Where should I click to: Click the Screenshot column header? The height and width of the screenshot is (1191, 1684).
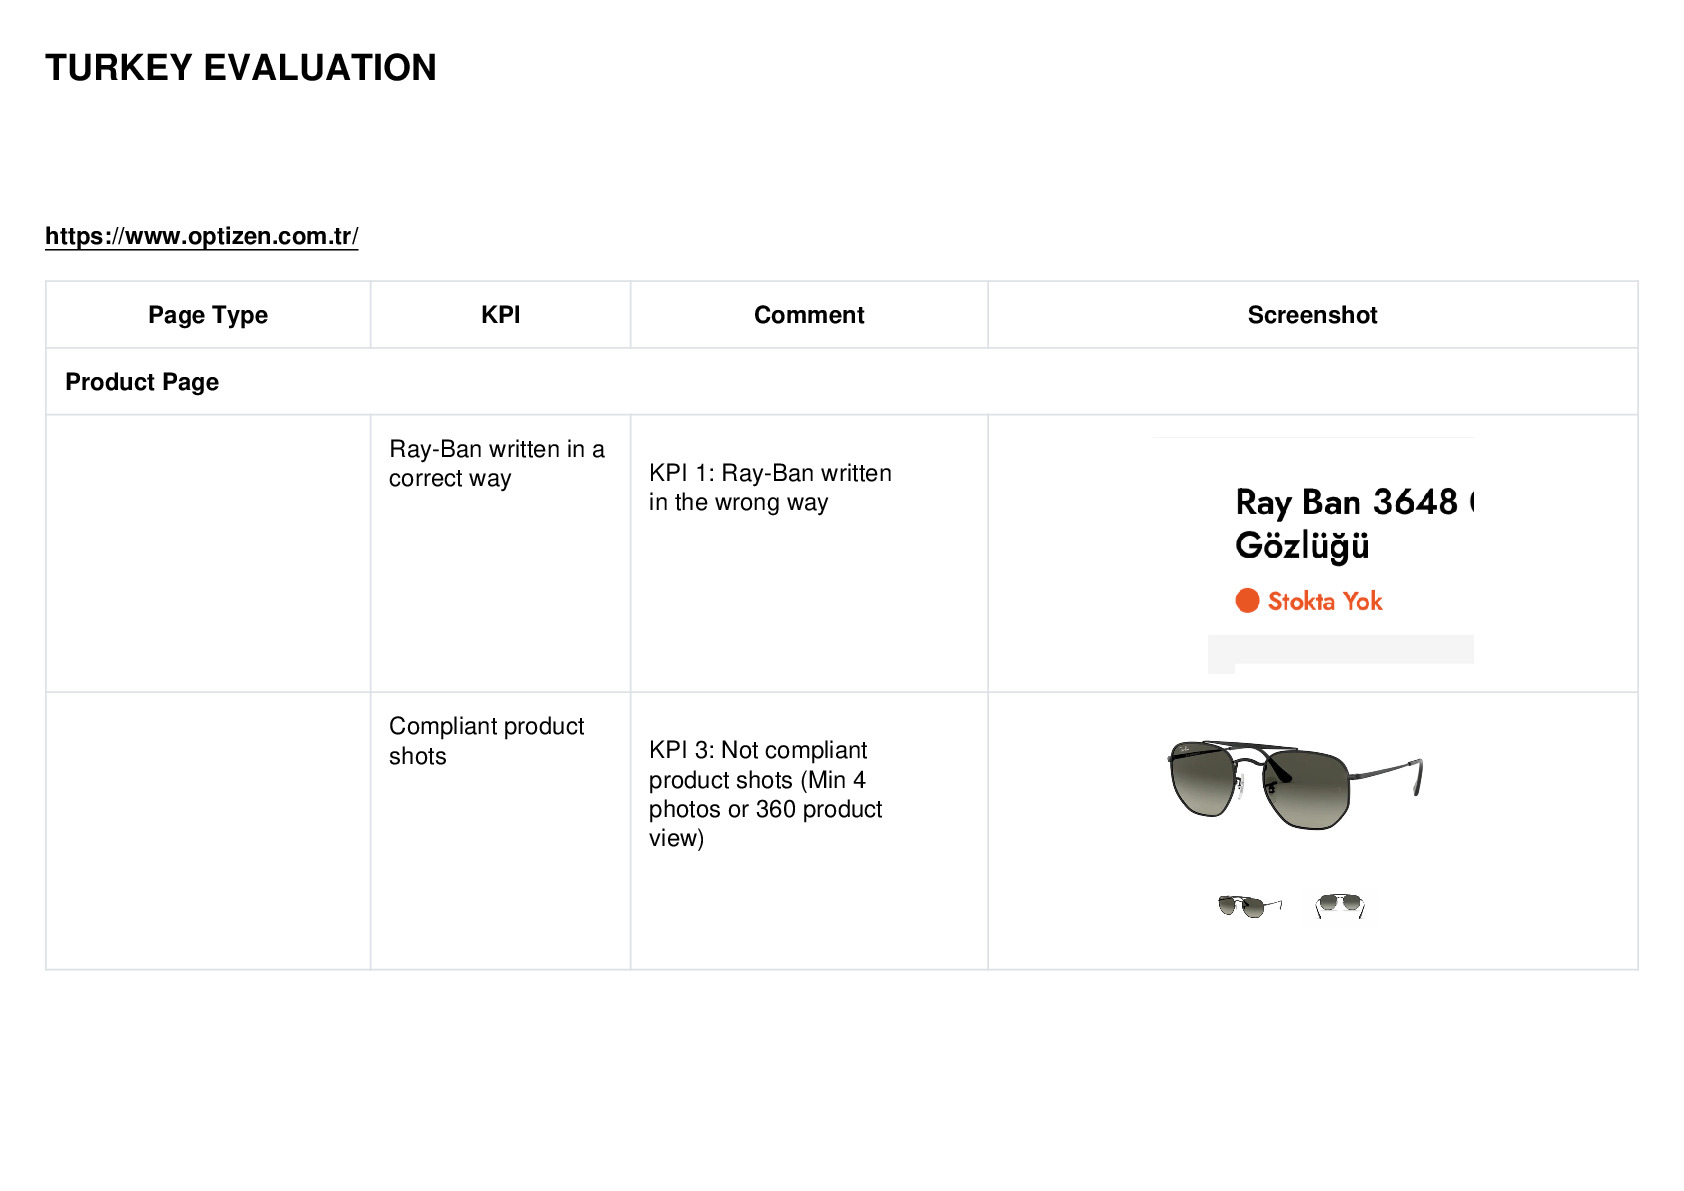tap(1312, 315)
